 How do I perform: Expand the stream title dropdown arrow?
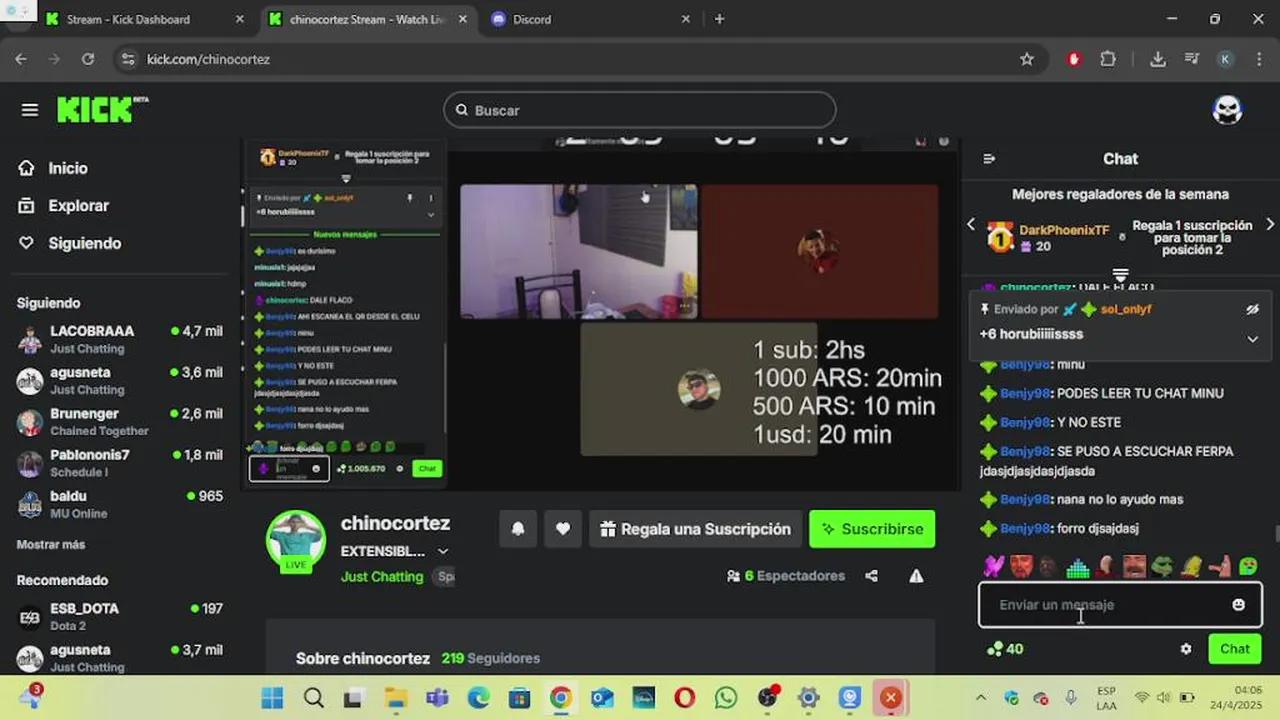443,551
